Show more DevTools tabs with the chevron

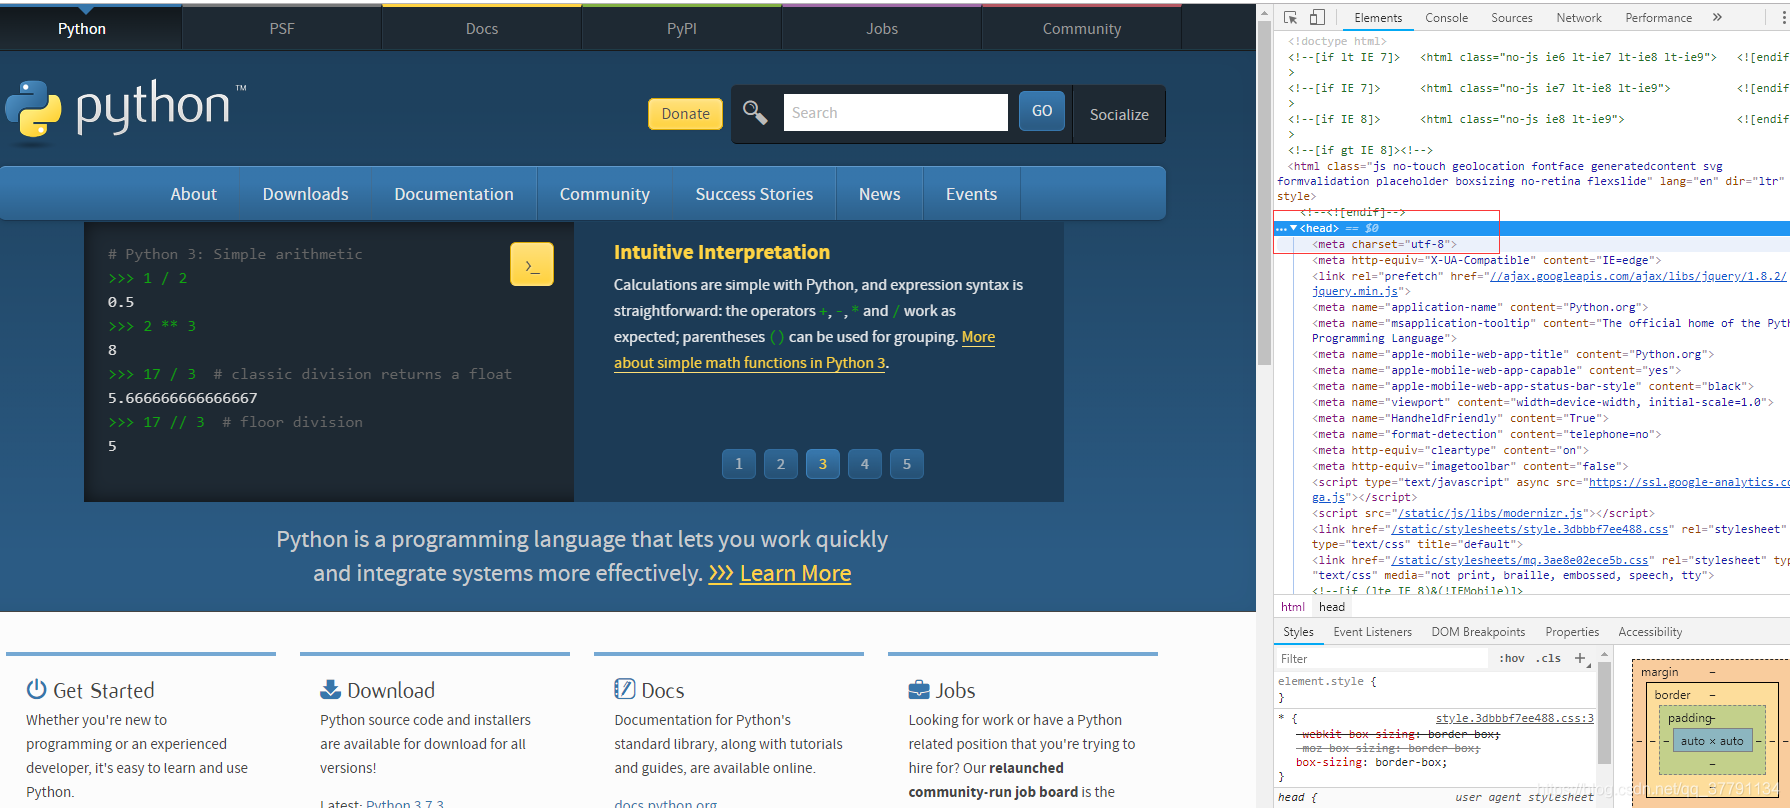click(1717, 17)
